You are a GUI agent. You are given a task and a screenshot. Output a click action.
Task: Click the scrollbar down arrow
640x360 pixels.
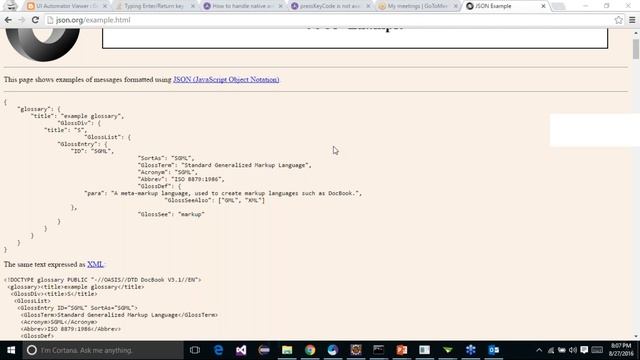coord(636,337)
